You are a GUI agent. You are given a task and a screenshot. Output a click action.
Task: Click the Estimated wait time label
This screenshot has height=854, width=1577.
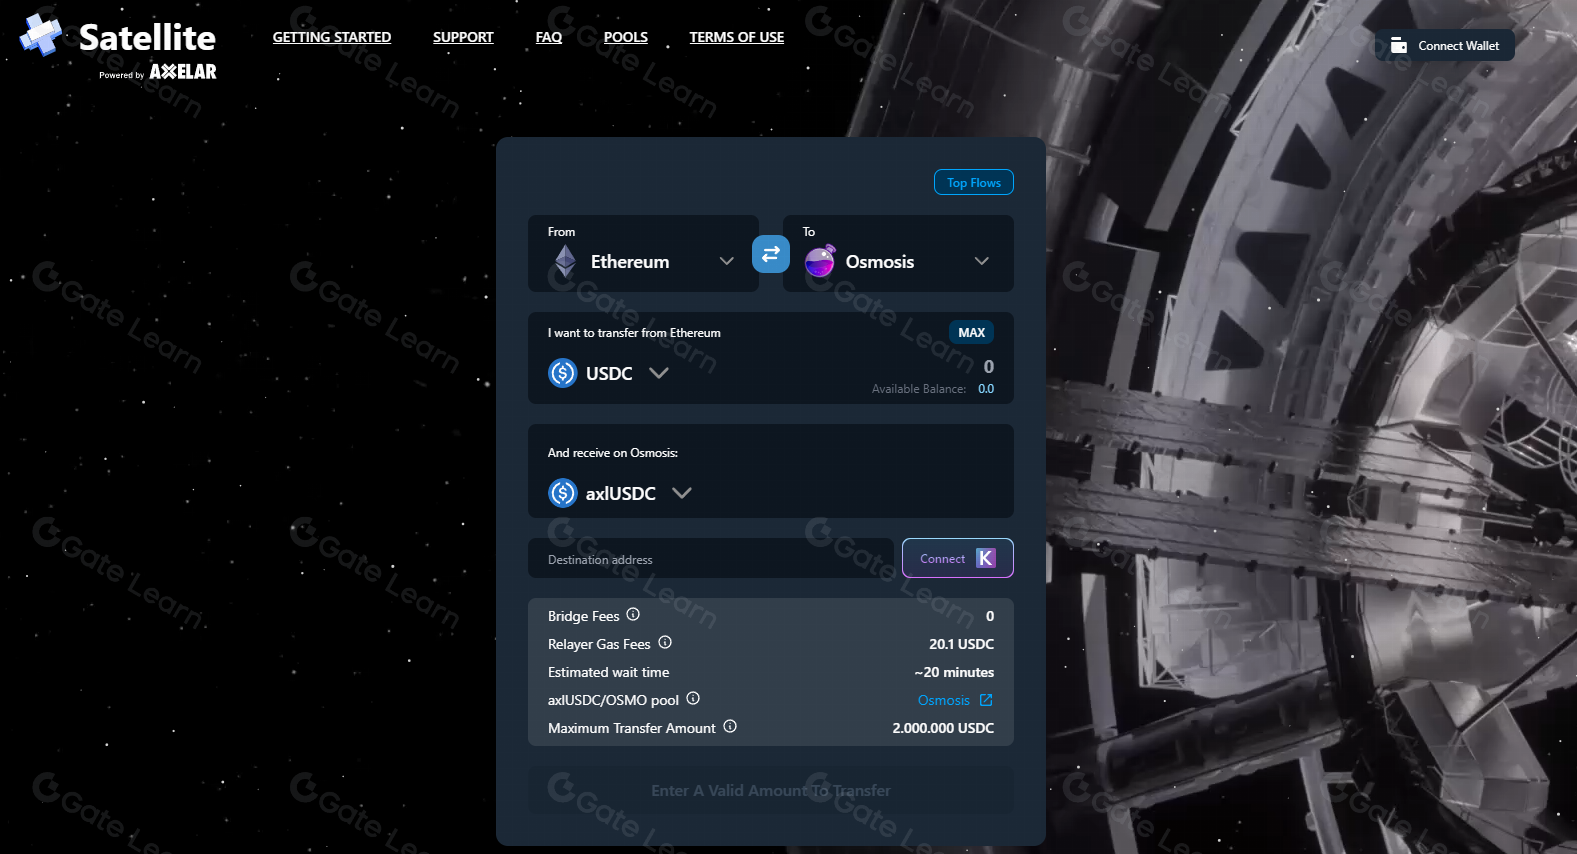(608, 672)
